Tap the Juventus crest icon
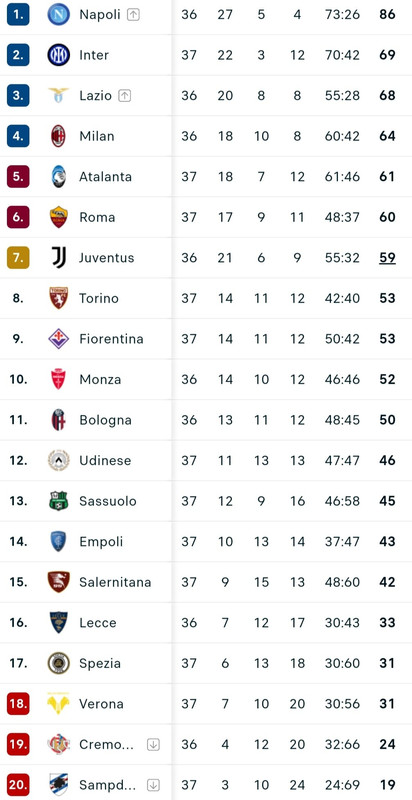412x800 pixels. coord(59,258)
